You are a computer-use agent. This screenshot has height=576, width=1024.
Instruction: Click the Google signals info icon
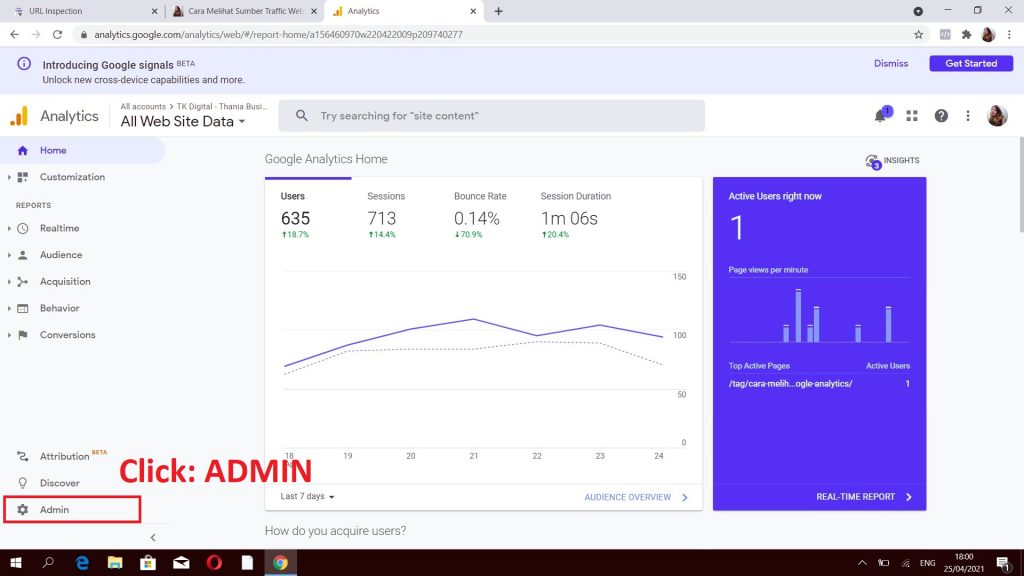click(x=24, y=64)
